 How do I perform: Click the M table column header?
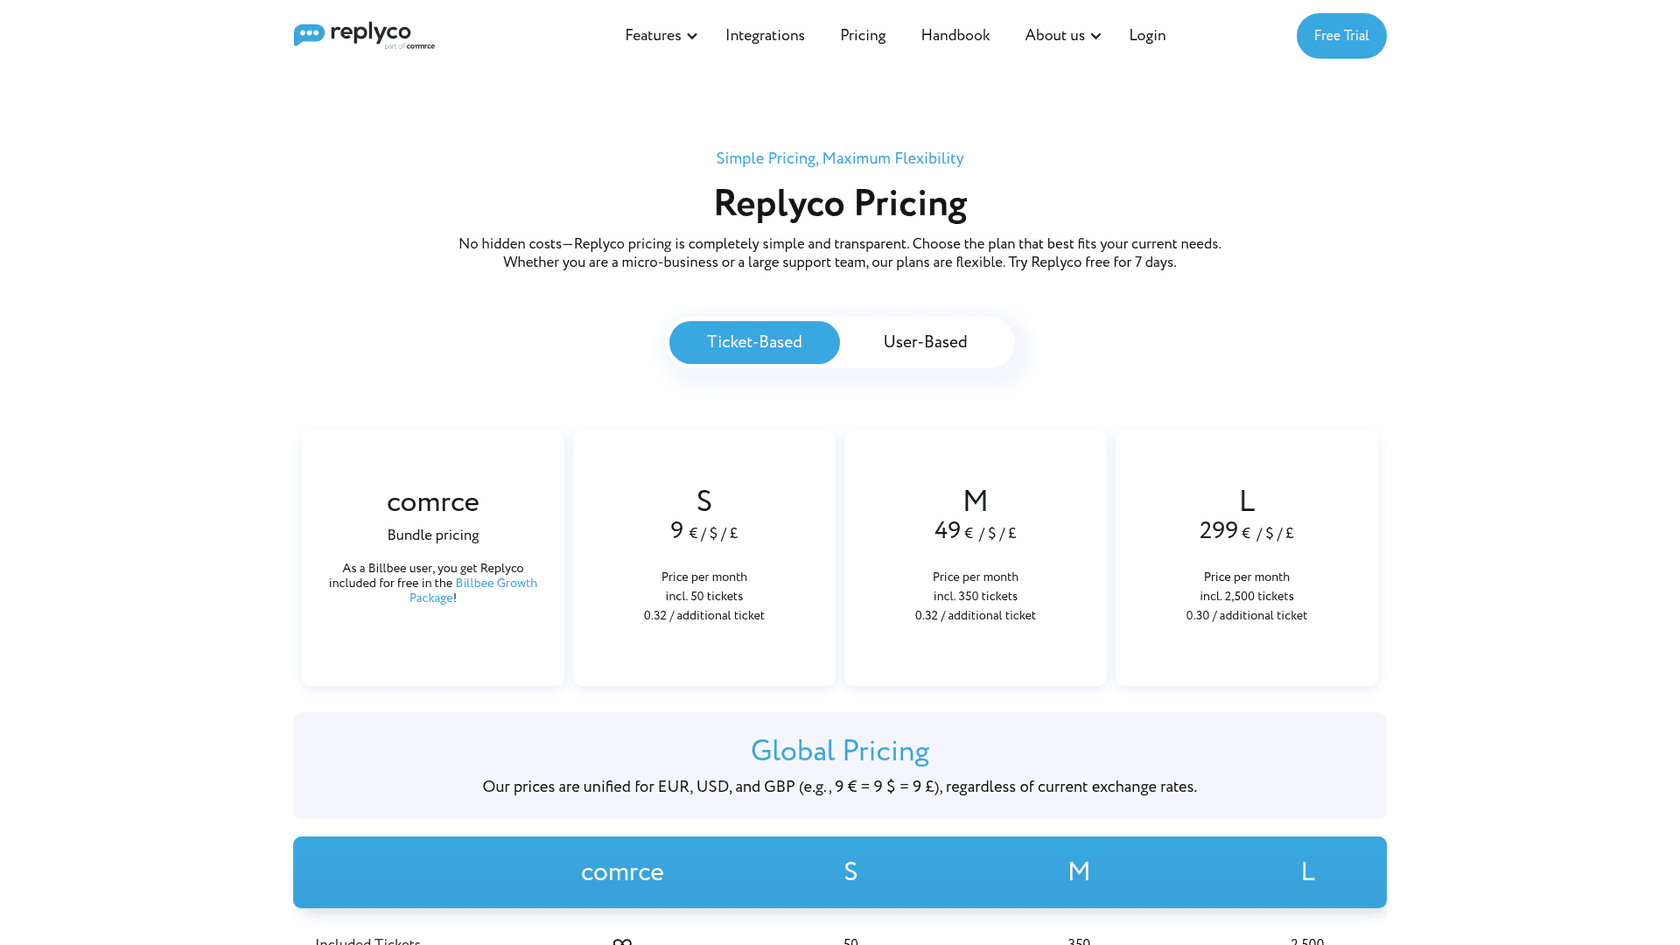1079,872
